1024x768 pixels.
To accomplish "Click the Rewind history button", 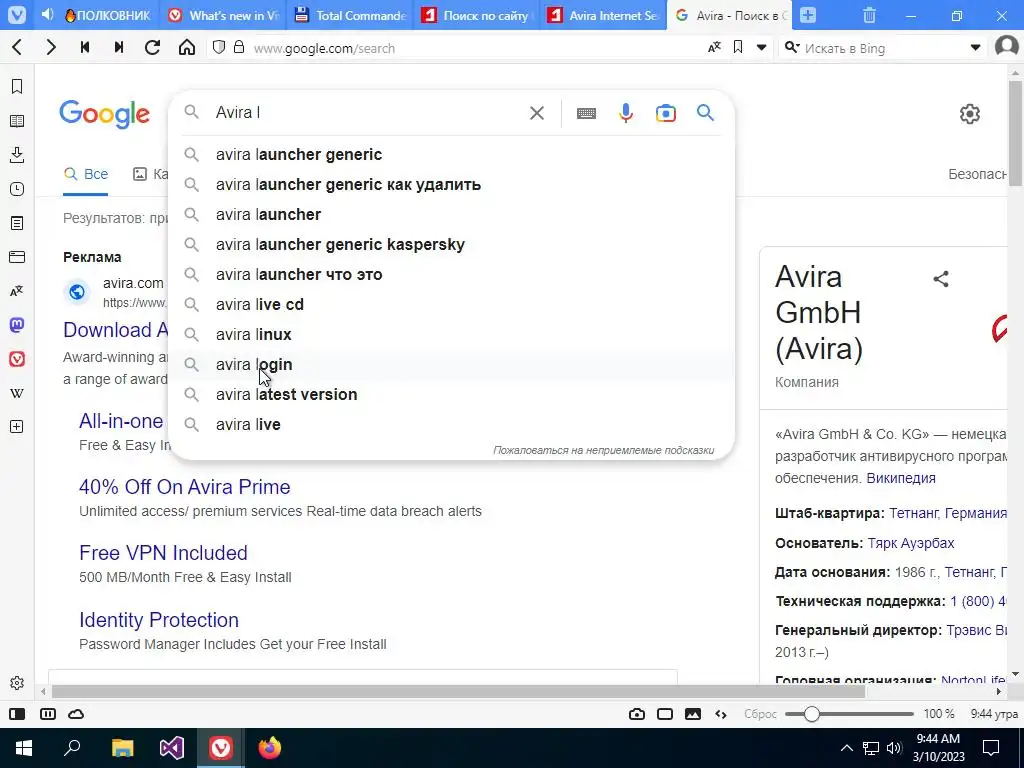I will click(85, 47).
